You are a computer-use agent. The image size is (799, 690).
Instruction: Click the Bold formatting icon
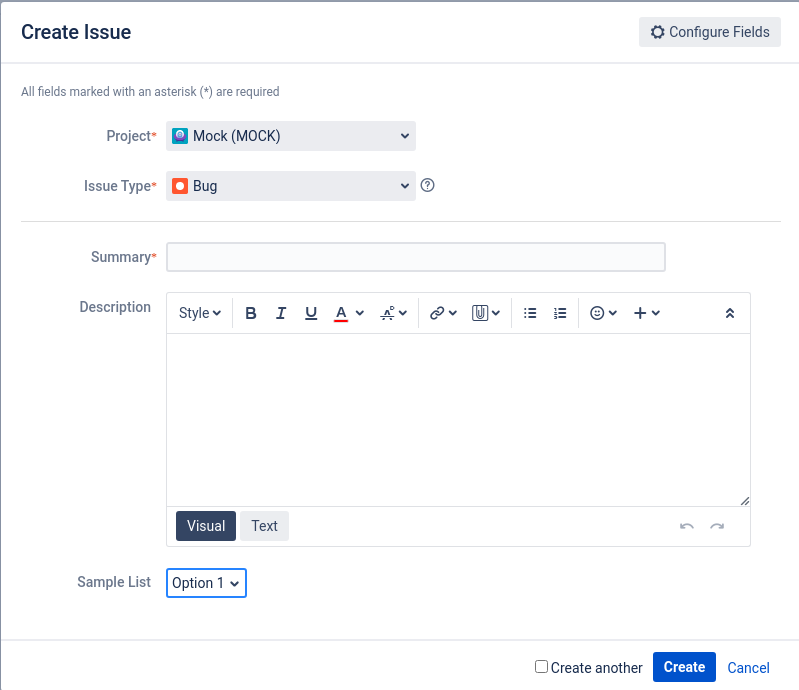pyautogui.click(x=250, y=313)
